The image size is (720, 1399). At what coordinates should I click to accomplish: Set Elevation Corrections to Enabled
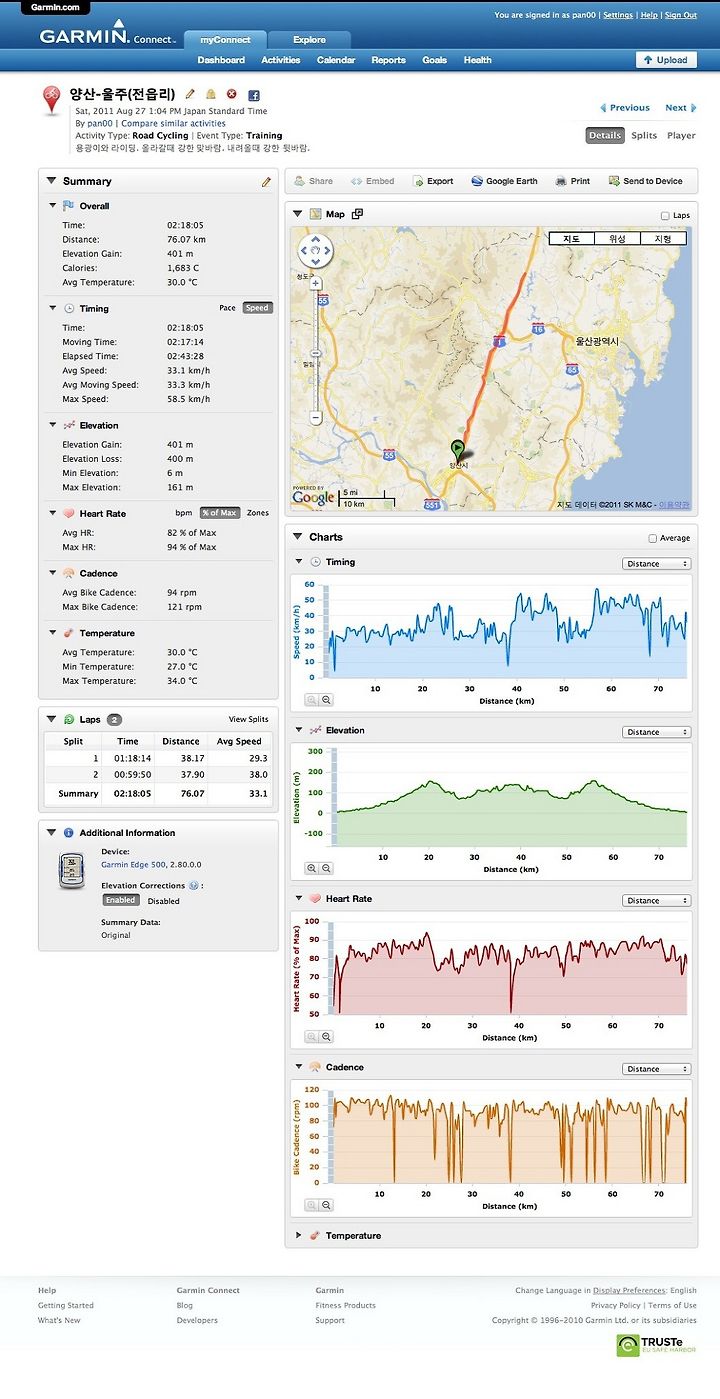point(120,900)
